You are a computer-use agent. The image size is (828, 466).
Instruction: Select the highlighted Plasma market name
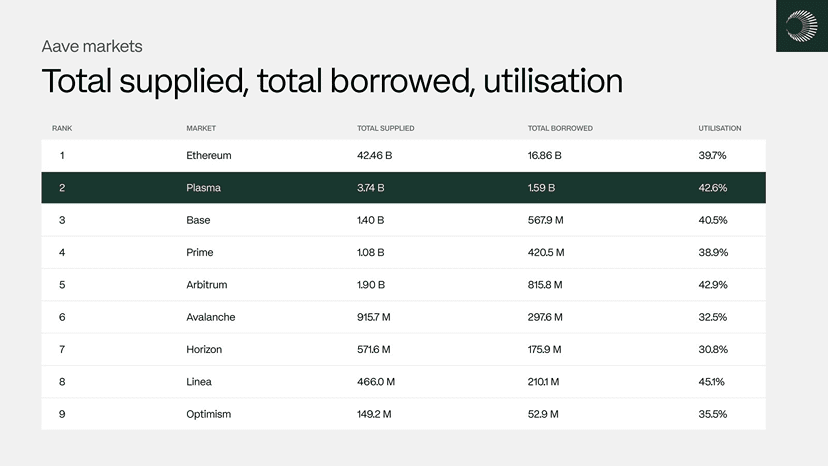pyautogui.click(x=203, y=188)
